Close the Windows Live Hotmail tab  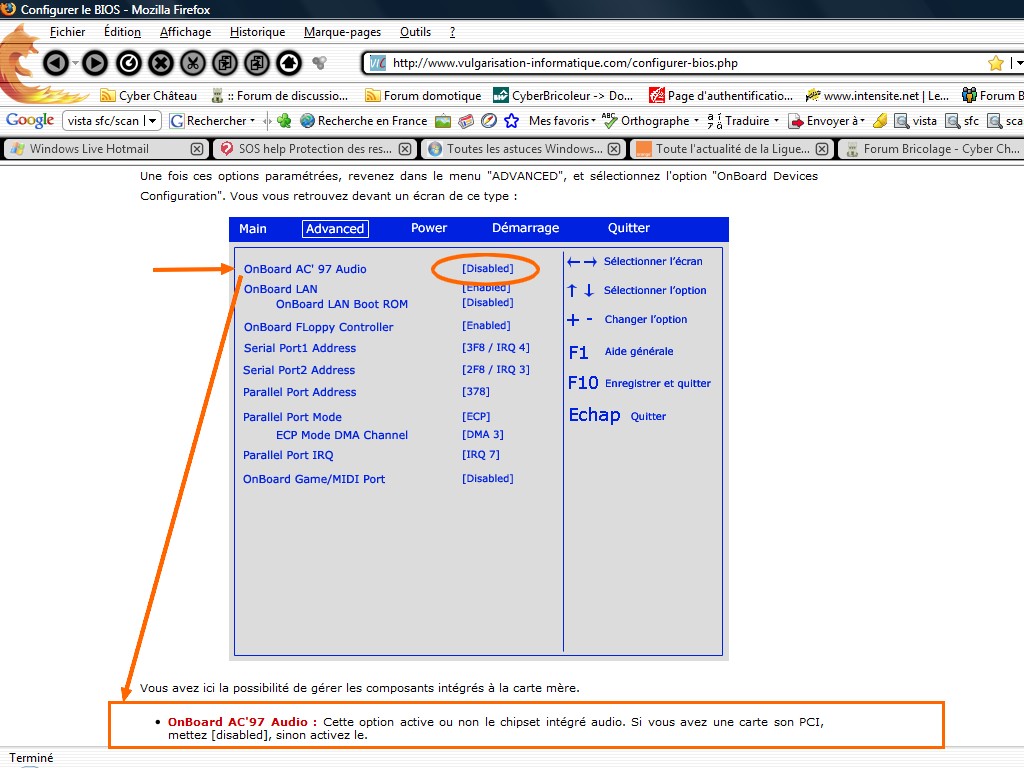(197, 149)
